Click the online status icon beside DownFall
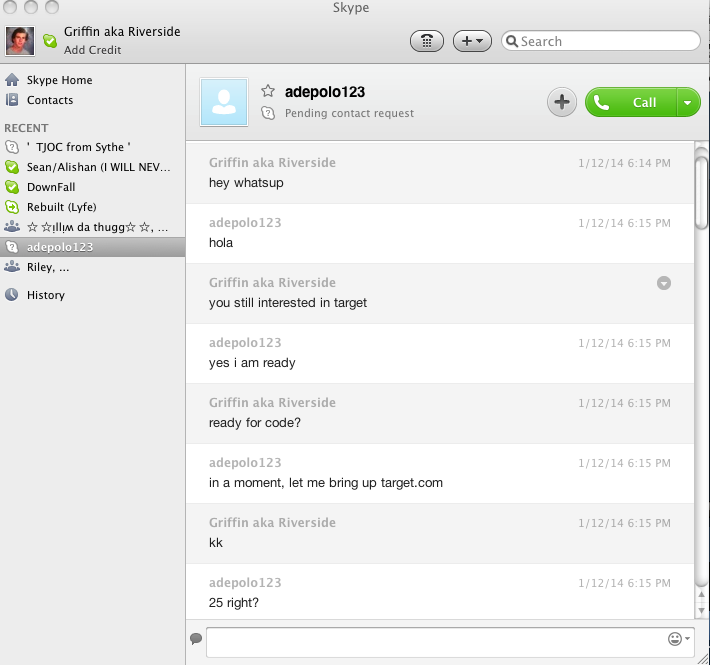 (x=12, y=187)
